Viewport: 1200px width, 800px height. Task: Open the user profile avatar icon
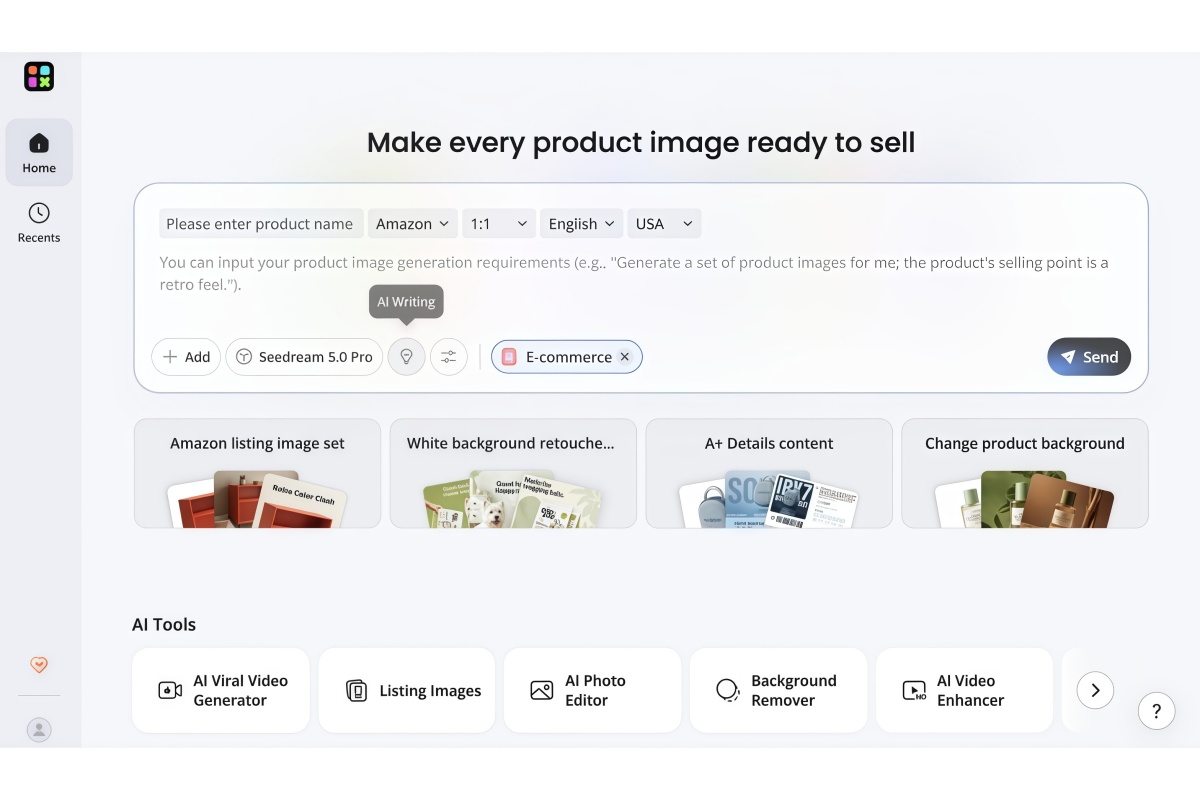pyautogui.click(x=39, y=730)
